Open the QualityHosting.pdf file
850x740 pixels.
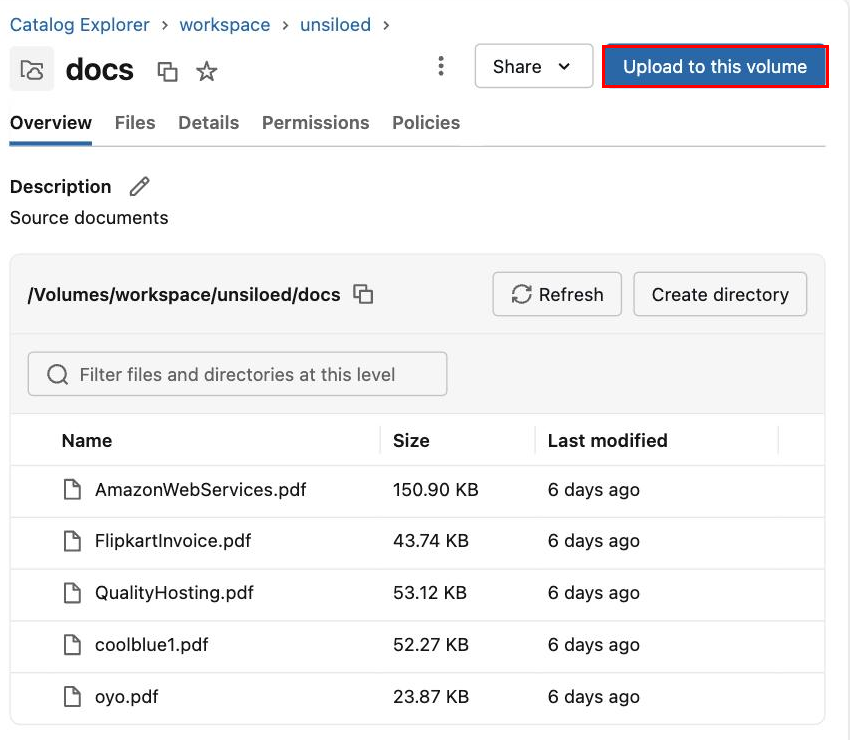[174, 593]
